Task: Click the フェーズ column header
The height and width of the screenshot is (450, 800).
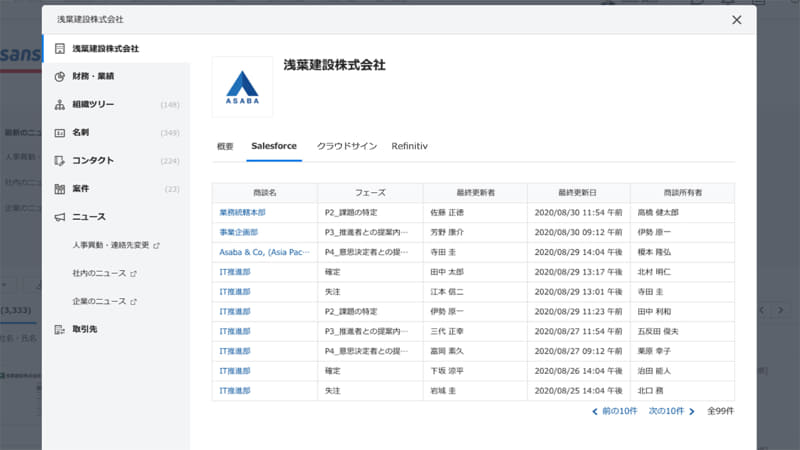Action: [x=370, y=193]
